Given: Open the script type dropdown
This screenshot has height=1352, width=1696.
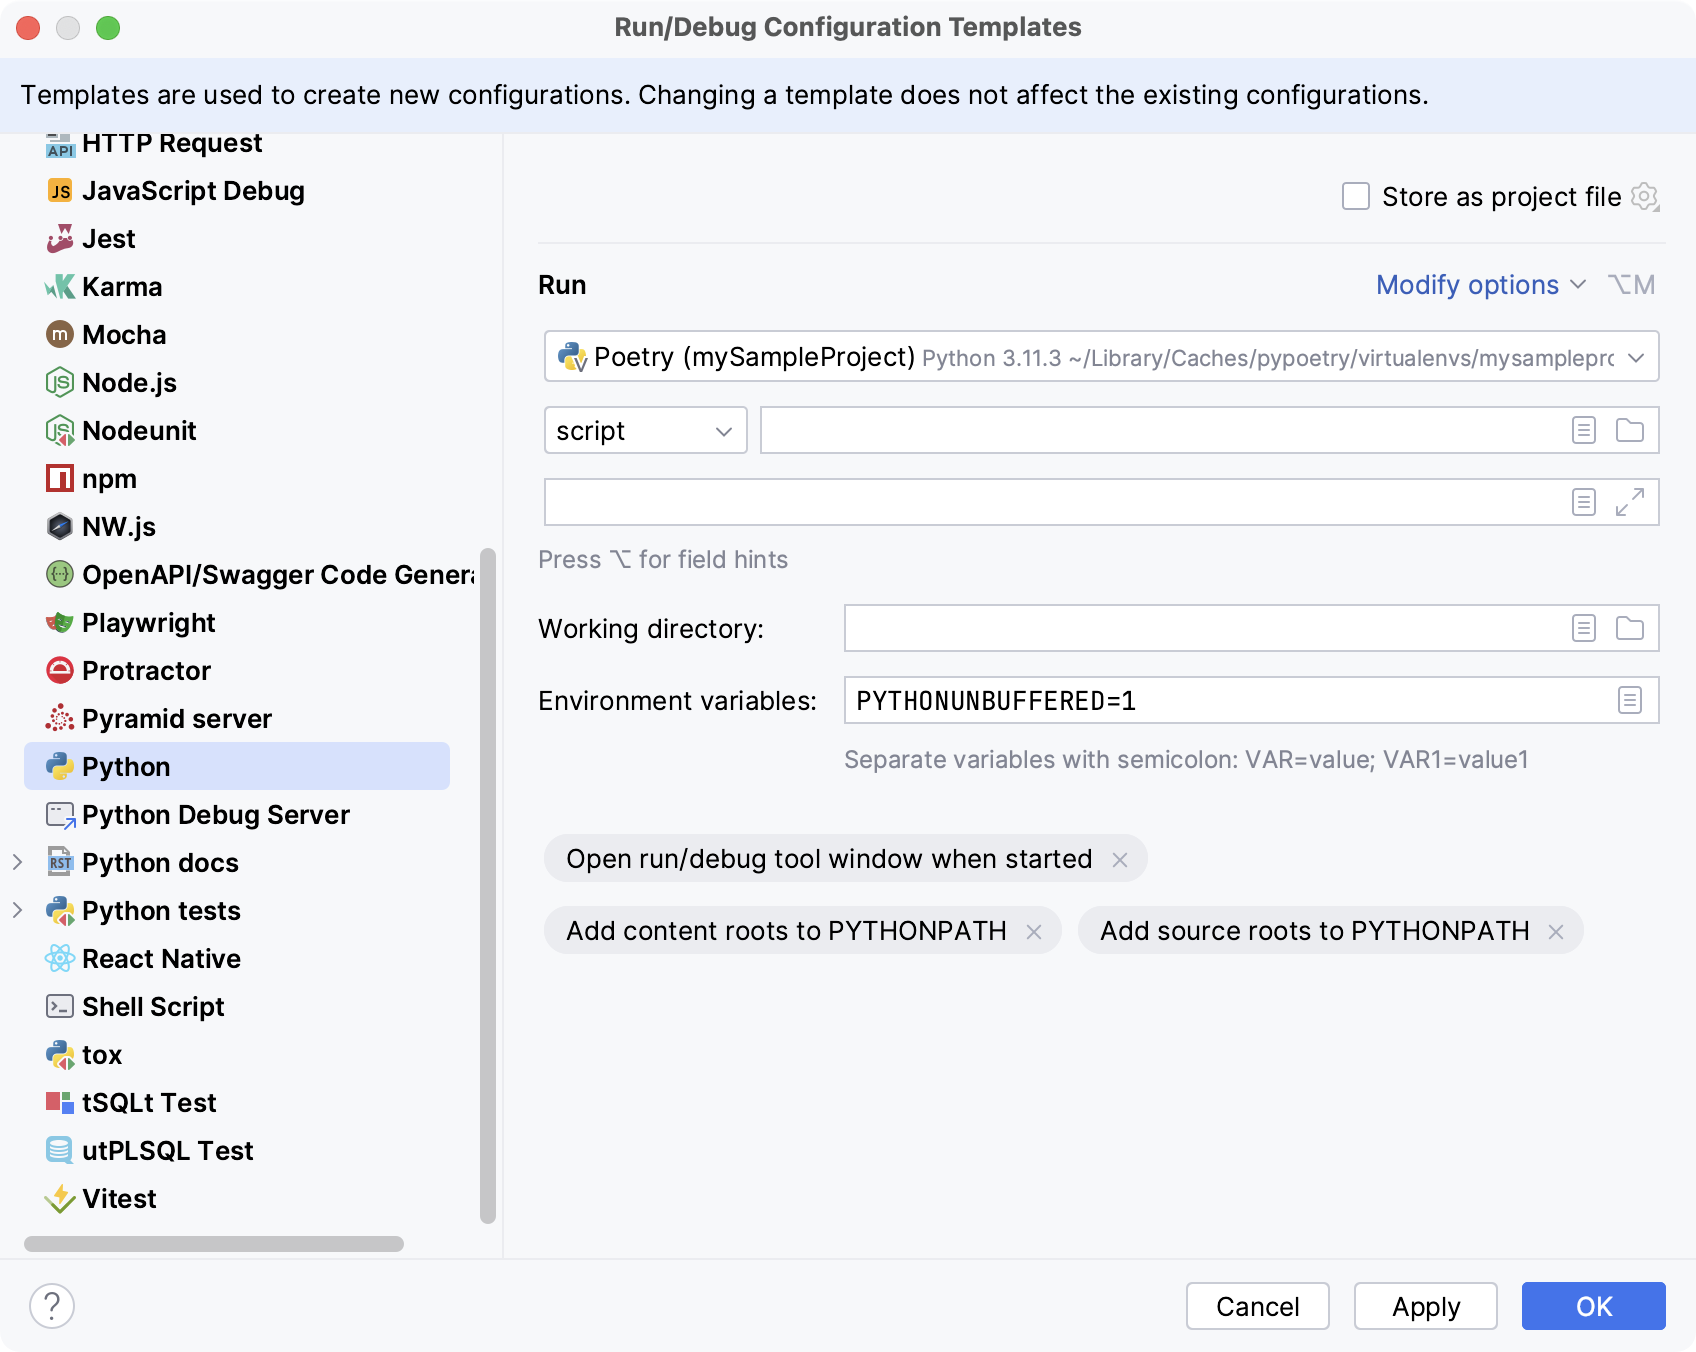Looking at the screenshot, I should (645, 430).
